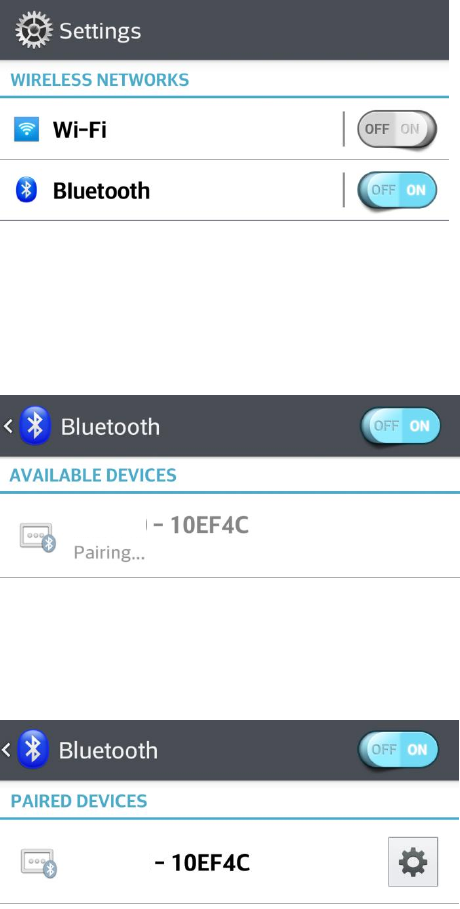460x909 pixels.
Task: Select the pairing device 10EF4C
Action: pyautogui.click(x=230, y=536)
